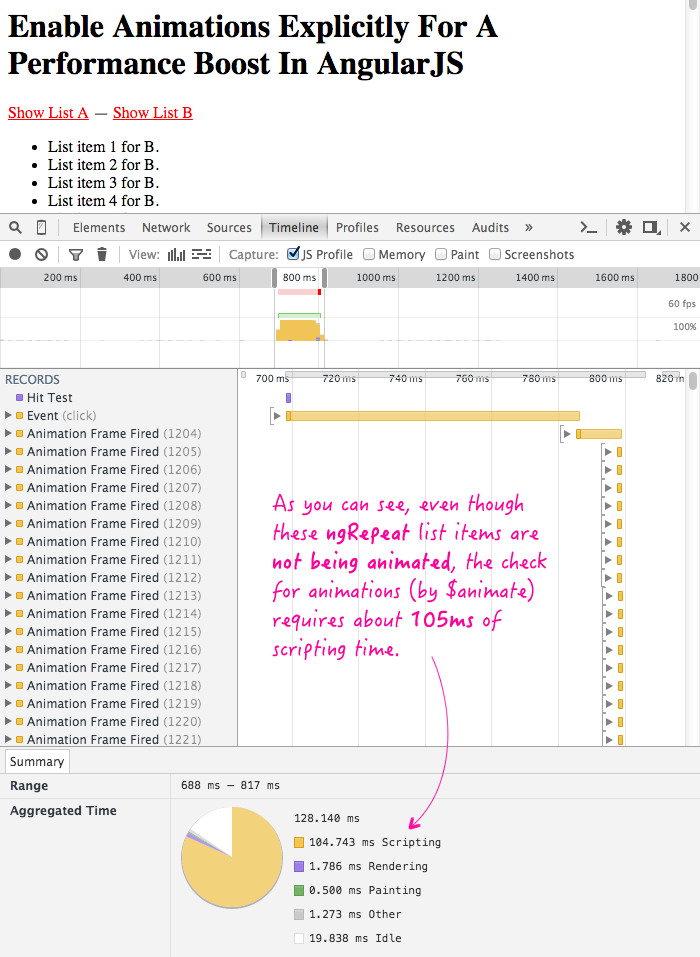The image size is (700, 957).
Task: Click the Rendering purple legend swatch
Action: [x=299, y=866]
